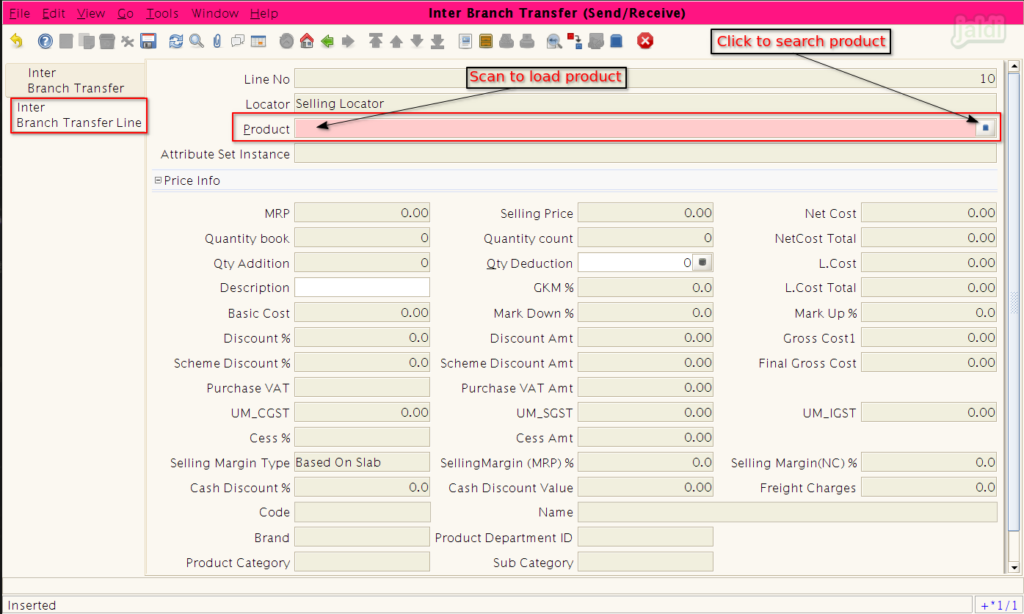Image resolution: width=1024 pixels, height=614 pixels.
Task: Click the Delete record bin icon
Action: (x=107, y=41)
